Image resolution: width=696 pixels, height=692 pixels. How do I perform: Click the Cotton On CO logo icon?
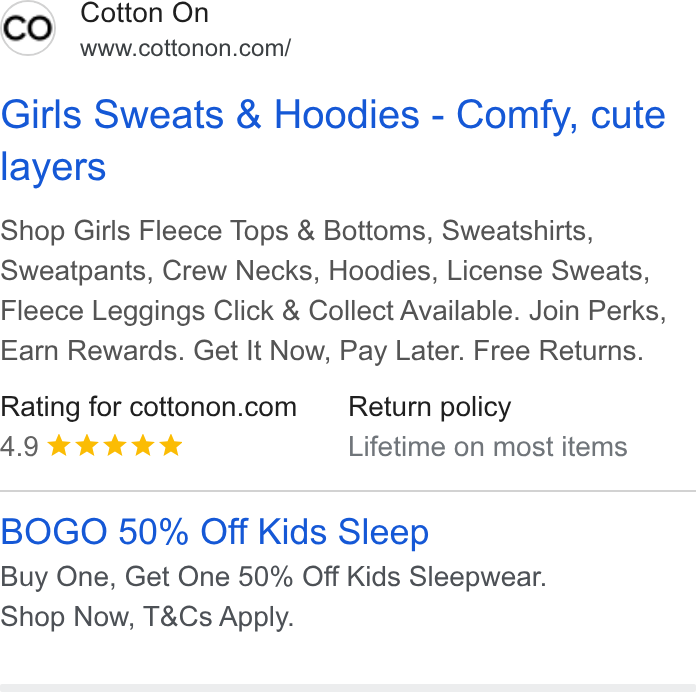coord(28,28)
